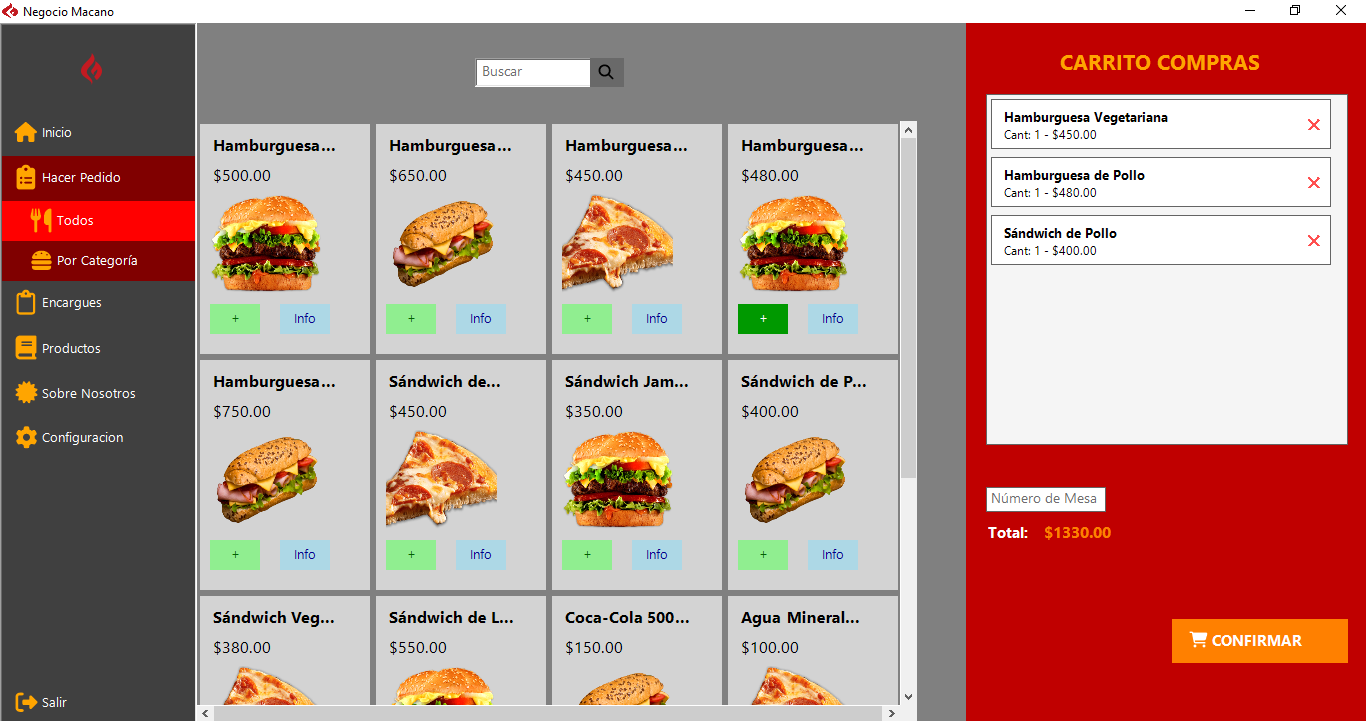
Task: Focus the Buscar search field
Action: (x=533, y=72)
